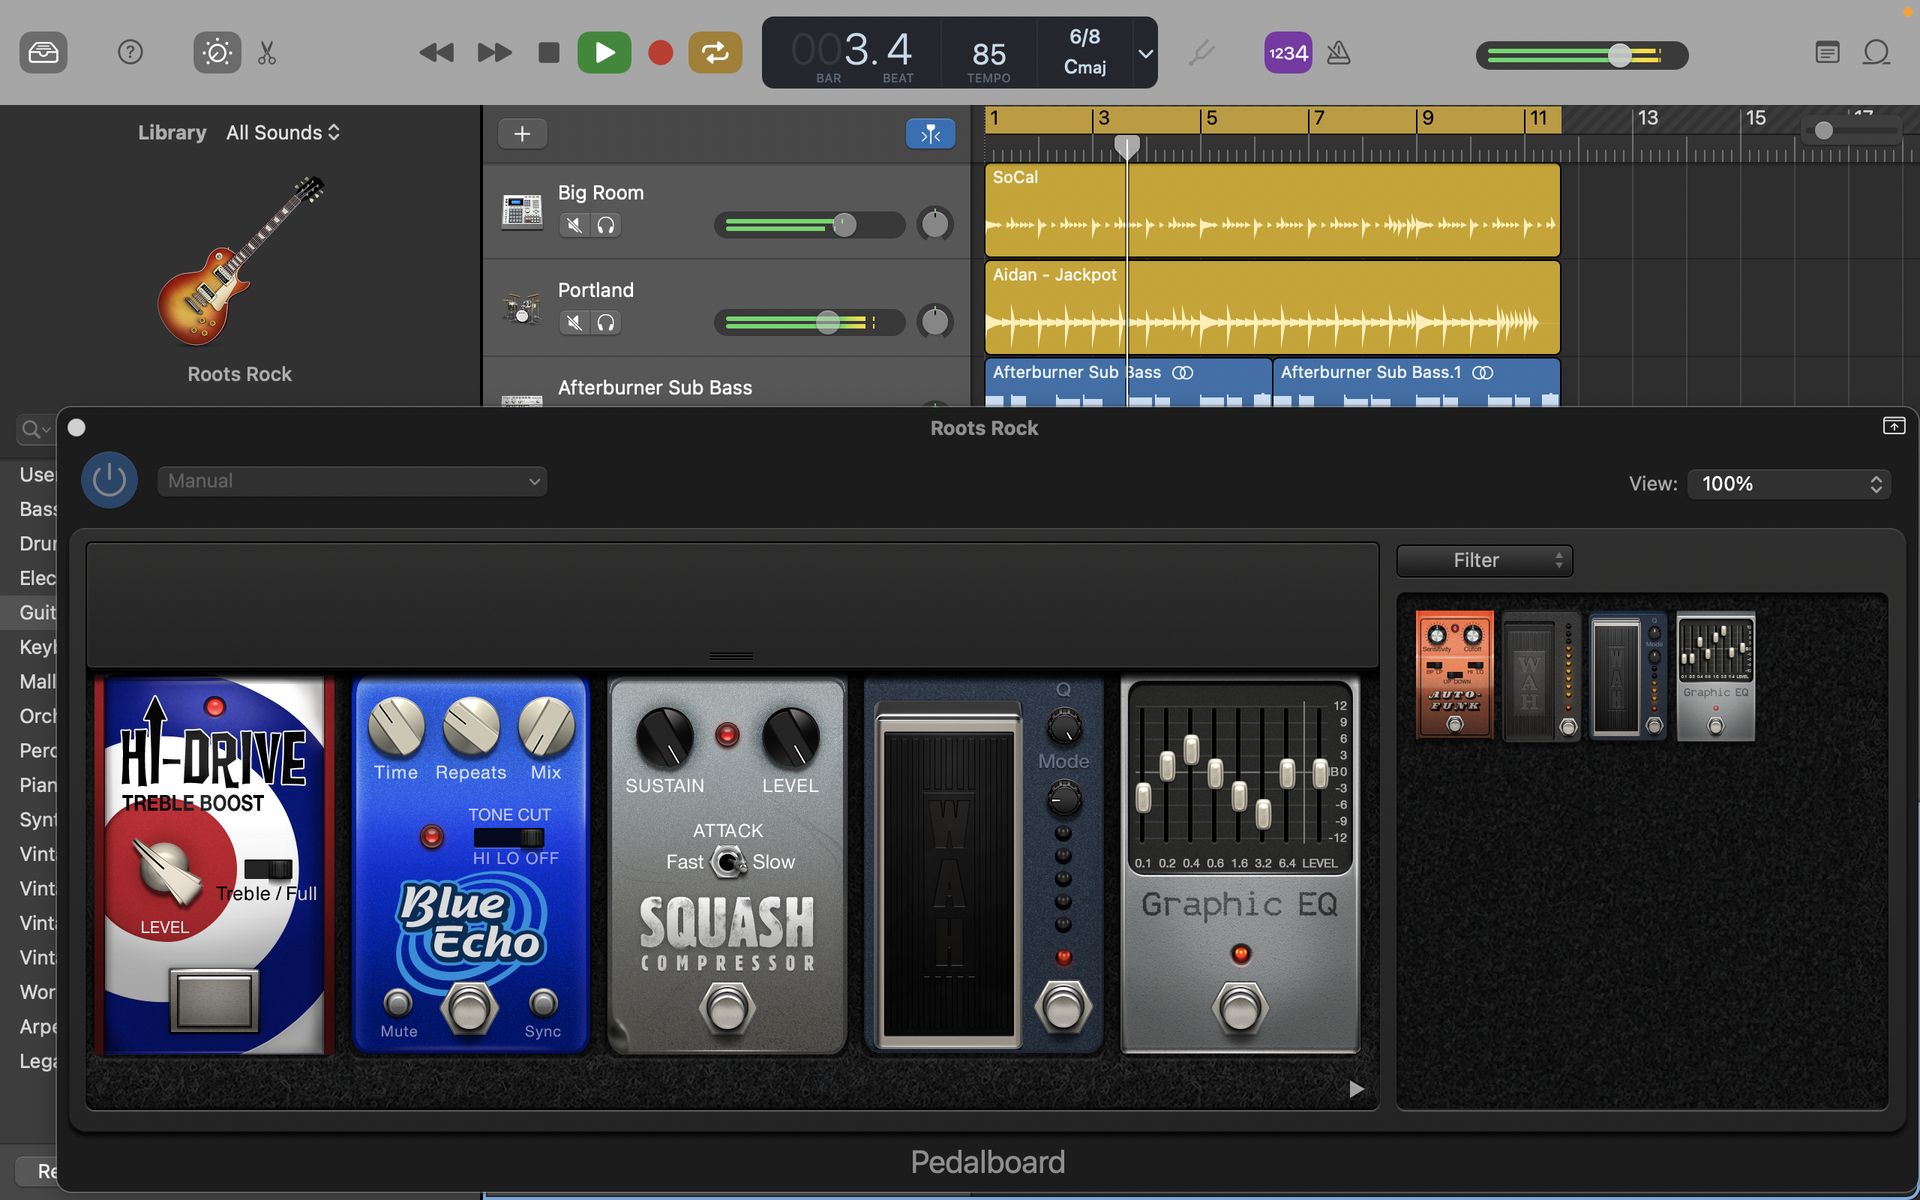Mute the Big Room track
The image size is (1920, 1200).
pyautogui.click(x=573, y=225)
